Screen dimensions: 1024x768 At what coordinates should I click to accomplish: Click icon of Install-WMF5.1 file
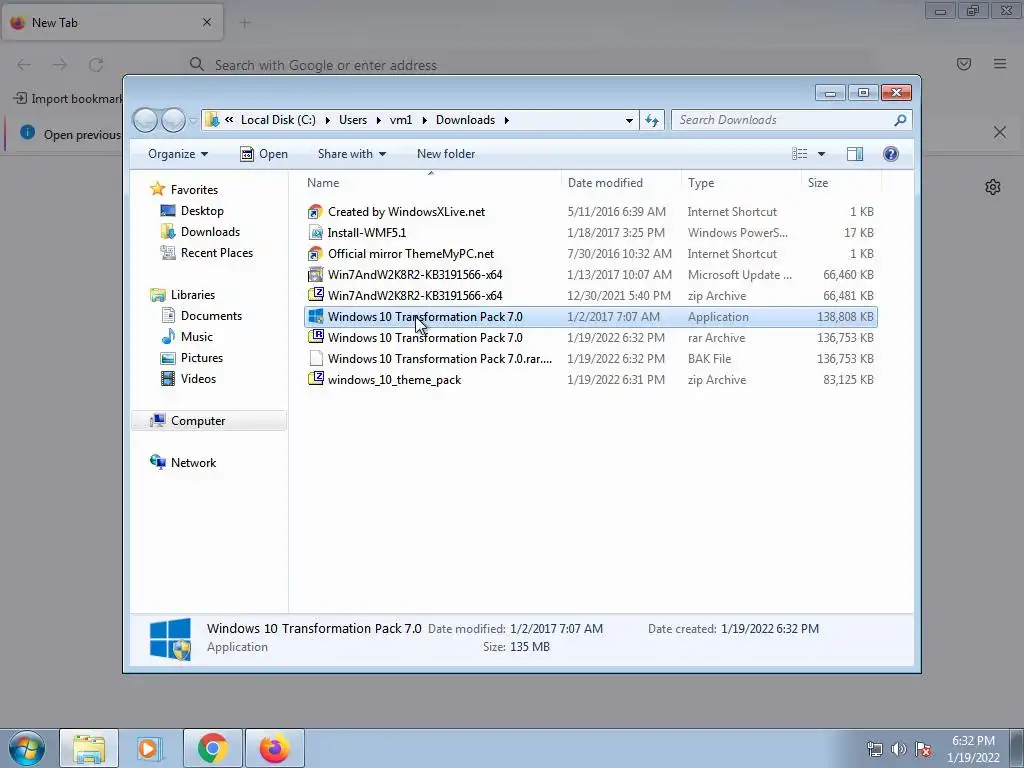pos(315,232)
